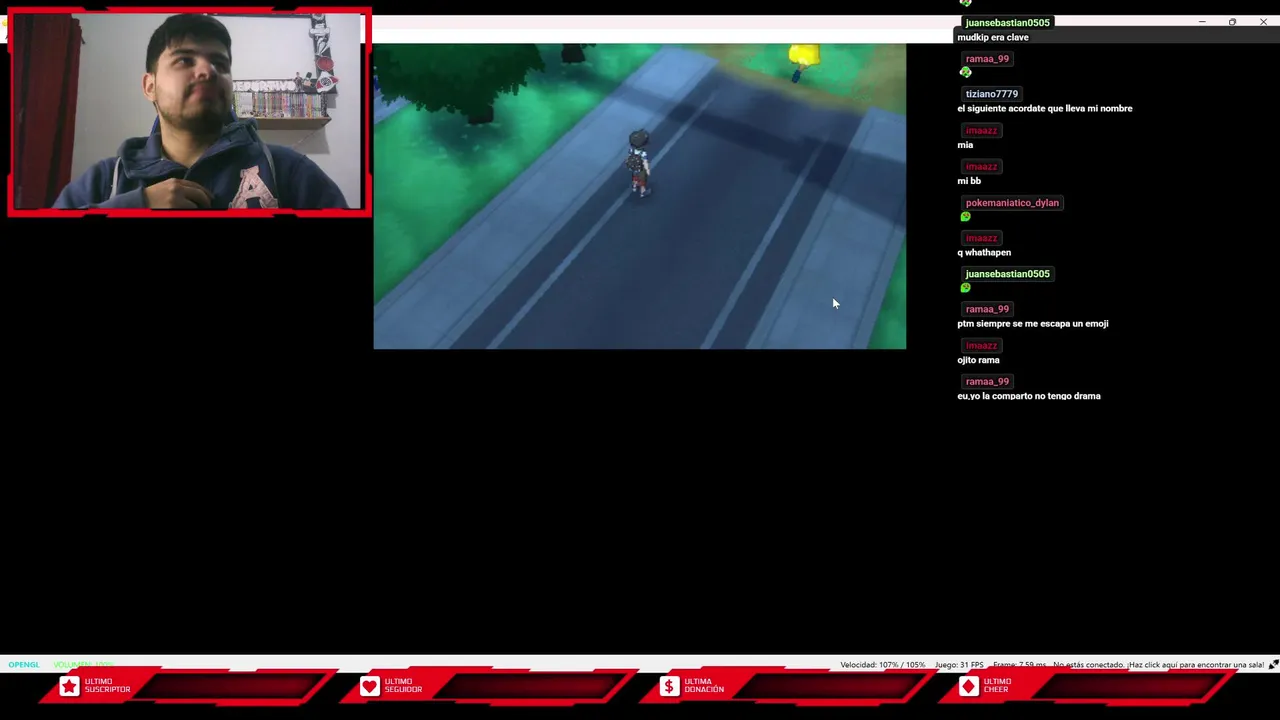Click the ULTIMO CHEER label
Screen dimensions: 1280x720
click(x=997, y=686)
